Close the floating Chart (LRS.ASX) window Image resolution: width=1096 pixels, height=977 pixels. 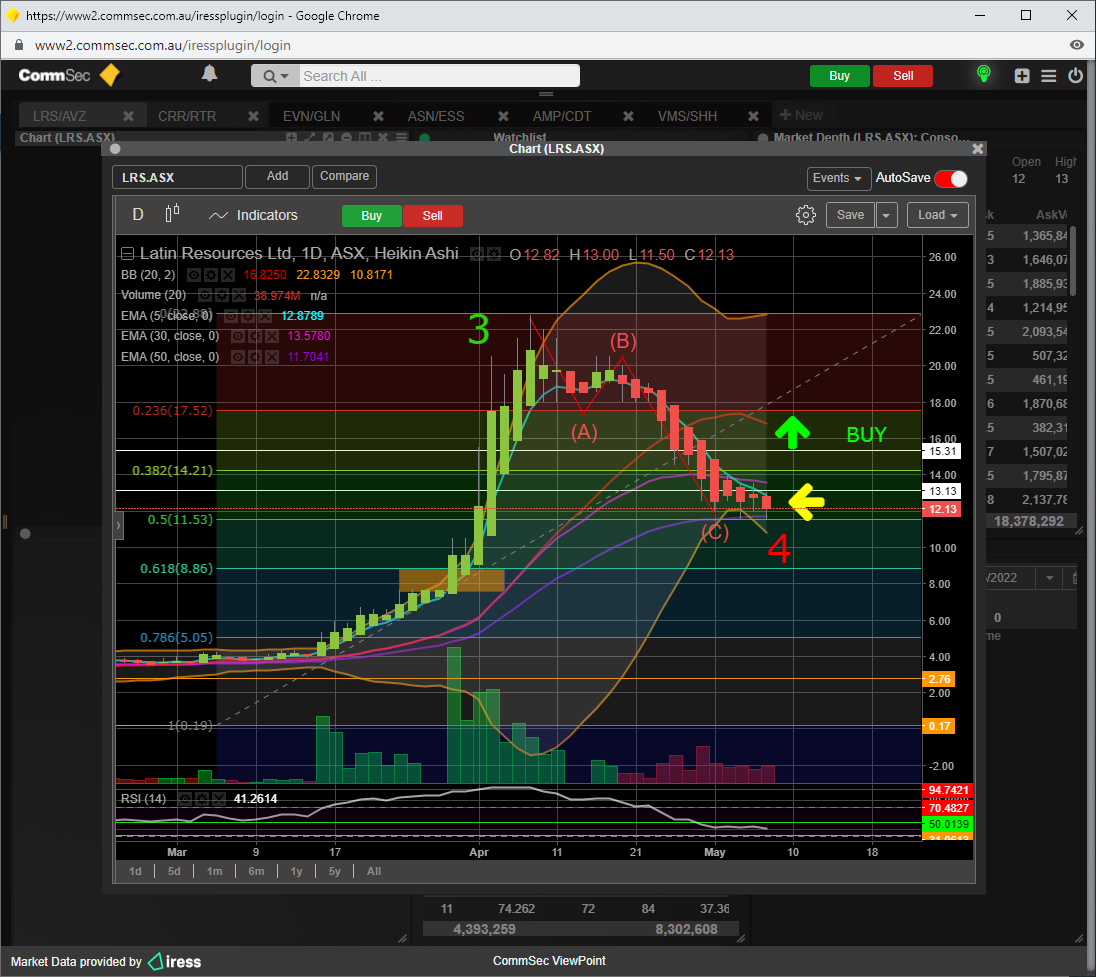pyautogui.click(x=978, y=149)
